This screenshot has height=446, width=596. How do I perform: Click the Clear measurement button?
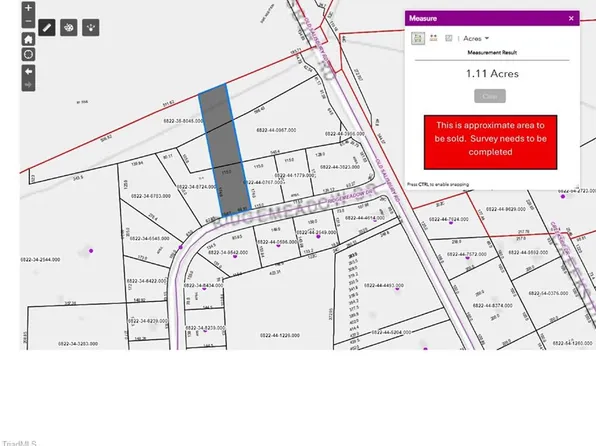pyautogui.click(x=490, y=96)
